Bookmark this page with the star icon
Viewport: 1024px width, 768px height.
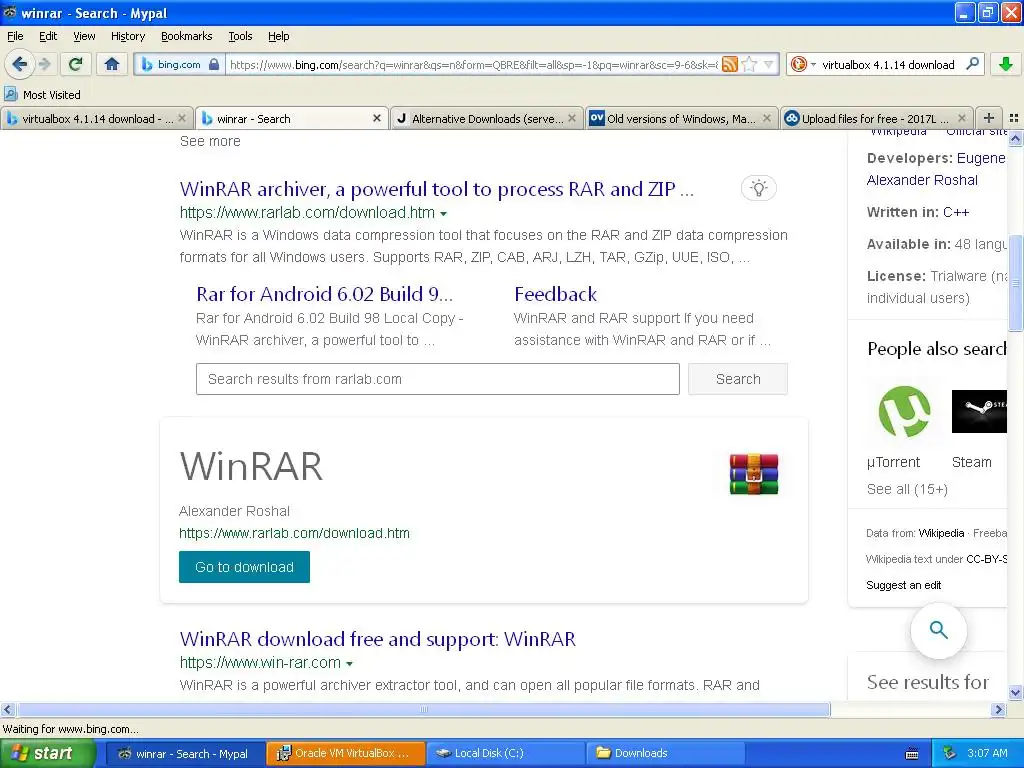pyautogui.click(x=750, y=64)
